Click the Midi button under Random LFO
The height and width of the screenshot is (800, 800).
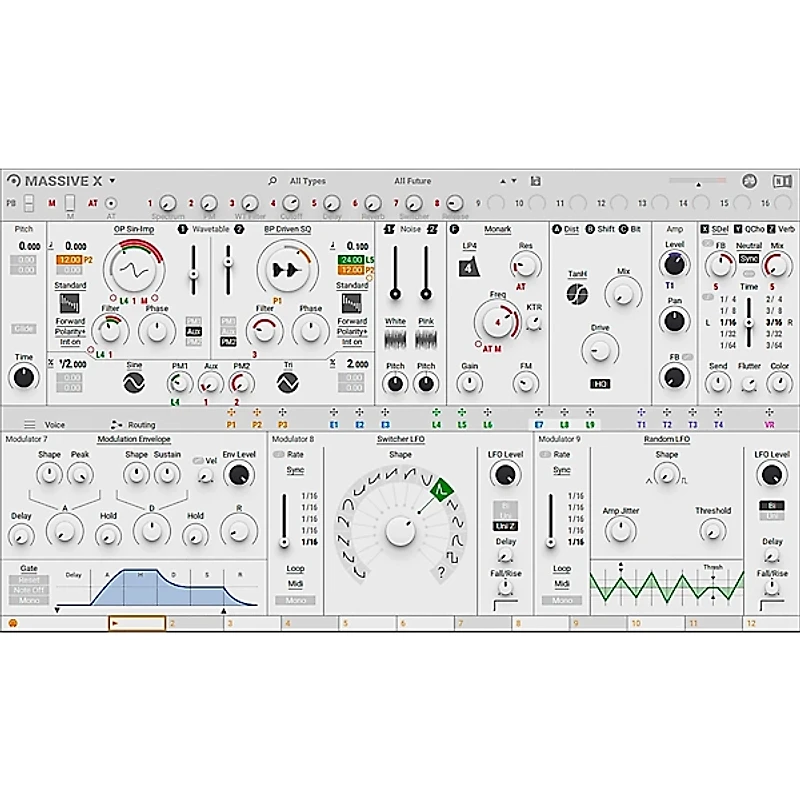pyautogui.click(x=562, y=583)
